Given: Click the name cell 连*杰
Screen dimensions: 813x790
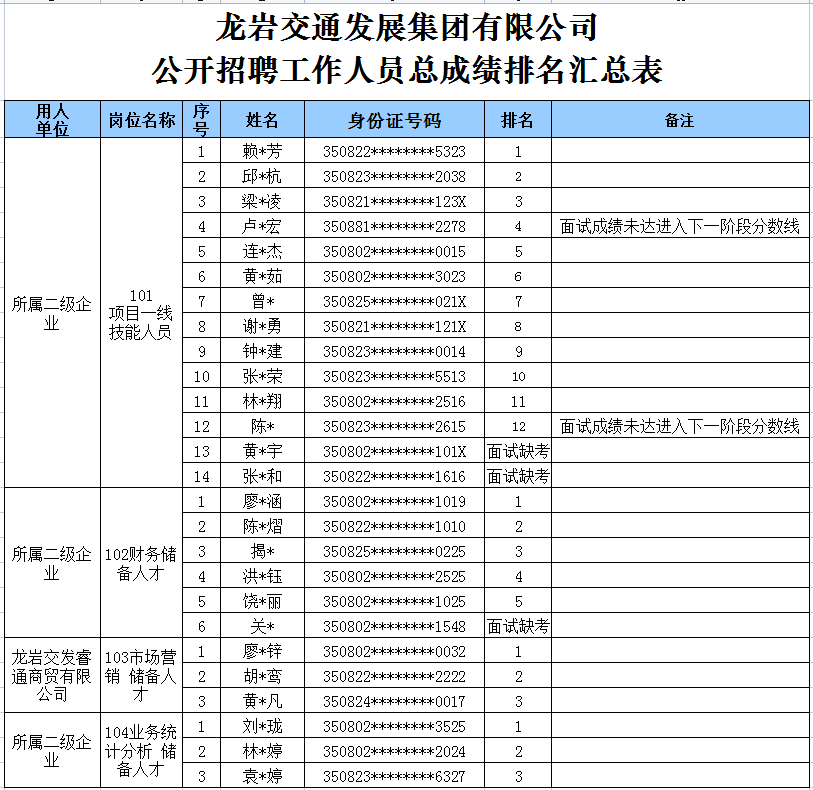Looking at the screenshot, I should click(x=262, y=251).
